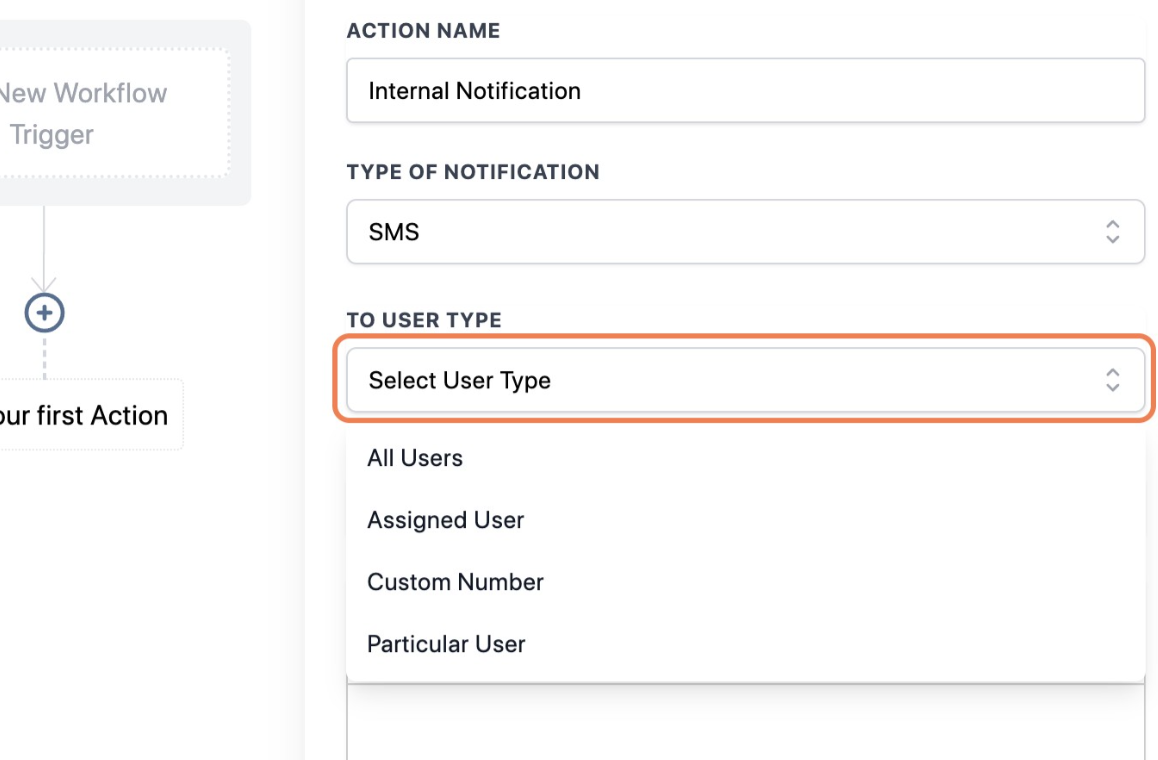Expand the SMS notification type selector
Viewport: 1158px width, 760px height.
(x=745, y=231)
